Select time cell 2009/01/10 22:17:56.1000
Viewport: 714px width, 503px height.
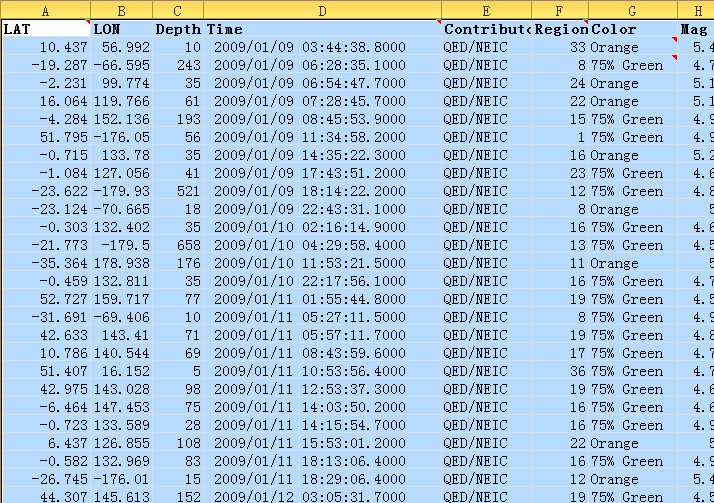322,280
